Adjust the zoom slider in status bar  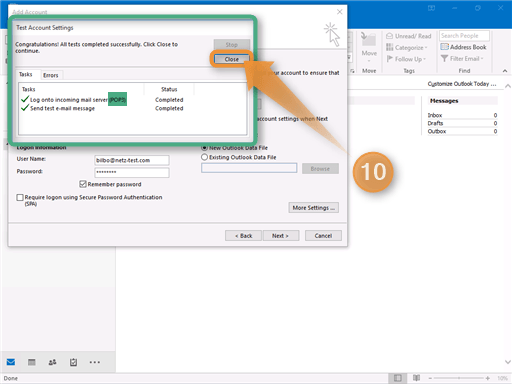pyautogui.click(x=459, y=378)
